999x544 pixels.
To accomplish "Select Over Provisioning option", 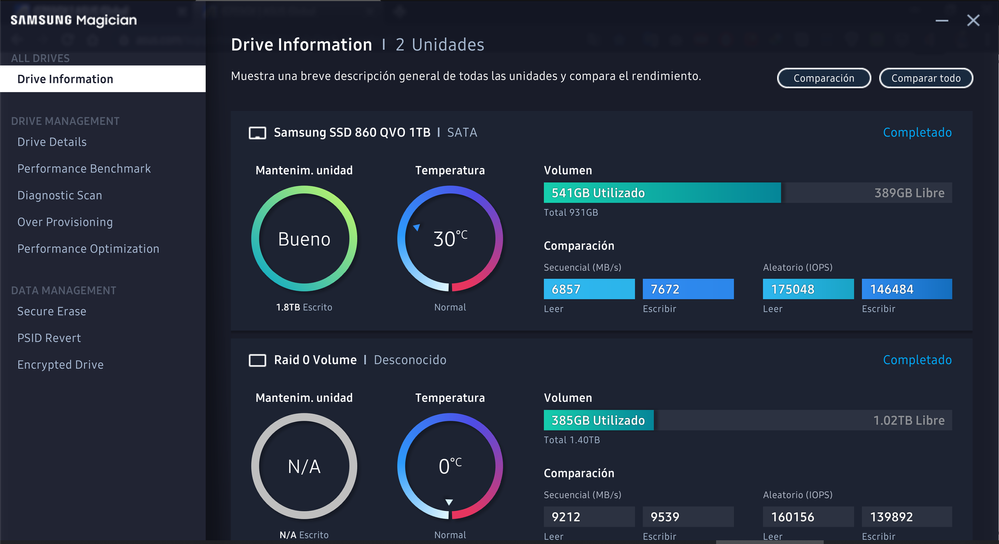I will 65,222.
